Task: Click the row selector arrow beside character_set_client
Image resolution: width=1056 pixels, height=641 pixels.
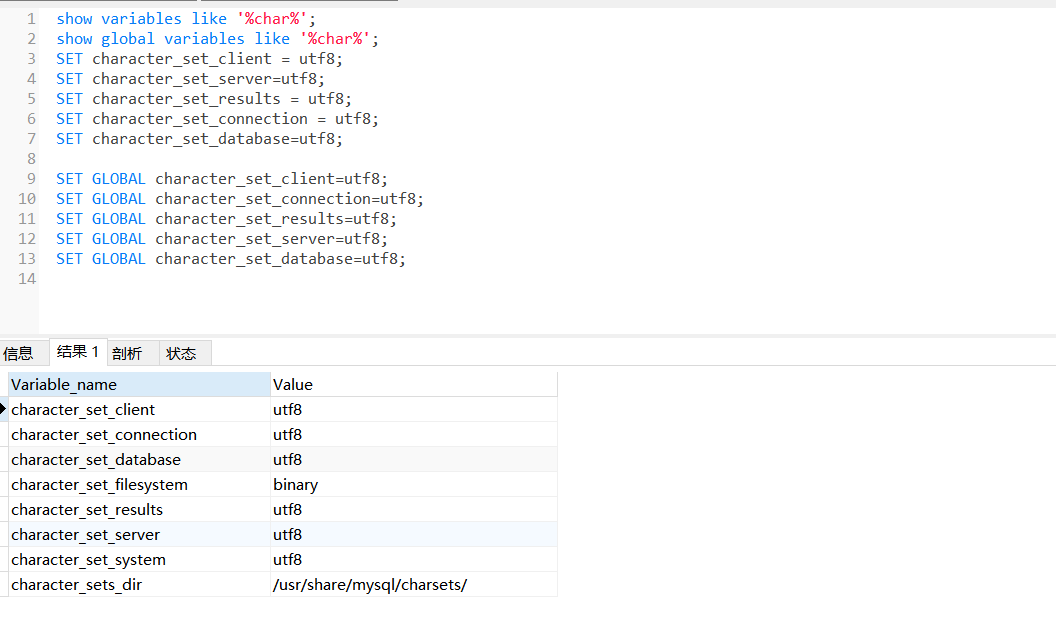Action: point(4,409)
